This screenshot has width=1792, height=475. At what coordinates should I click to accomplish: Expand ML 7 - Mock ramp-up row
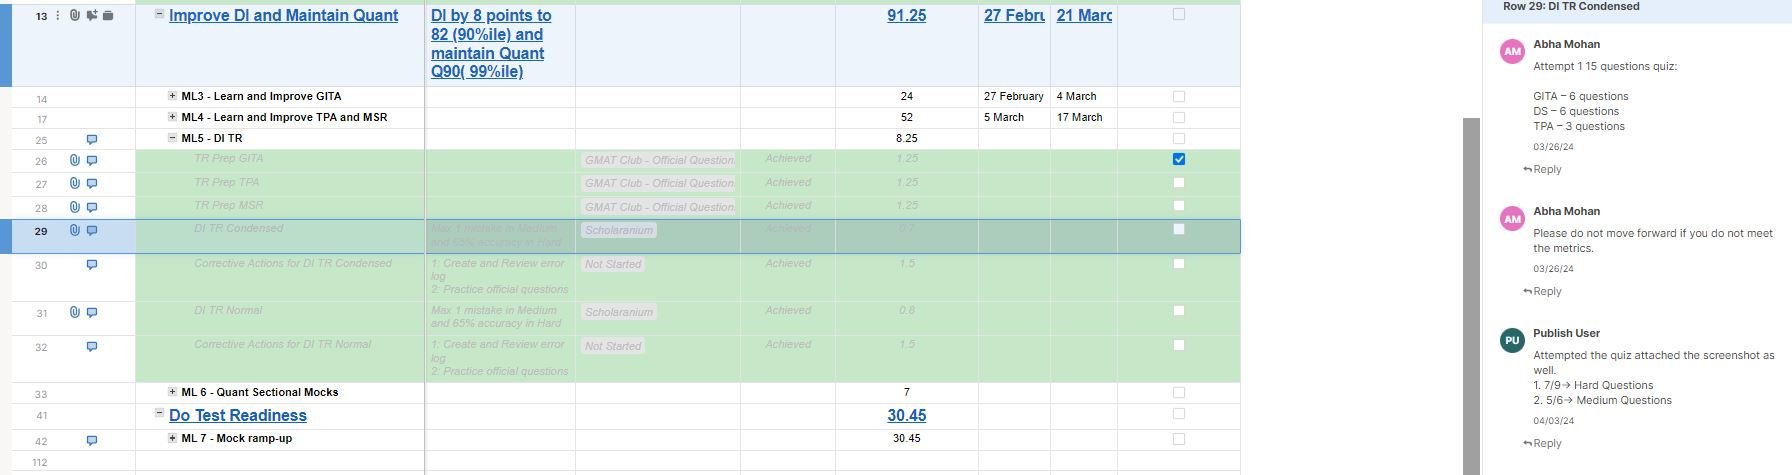click(x=173, y=438)
